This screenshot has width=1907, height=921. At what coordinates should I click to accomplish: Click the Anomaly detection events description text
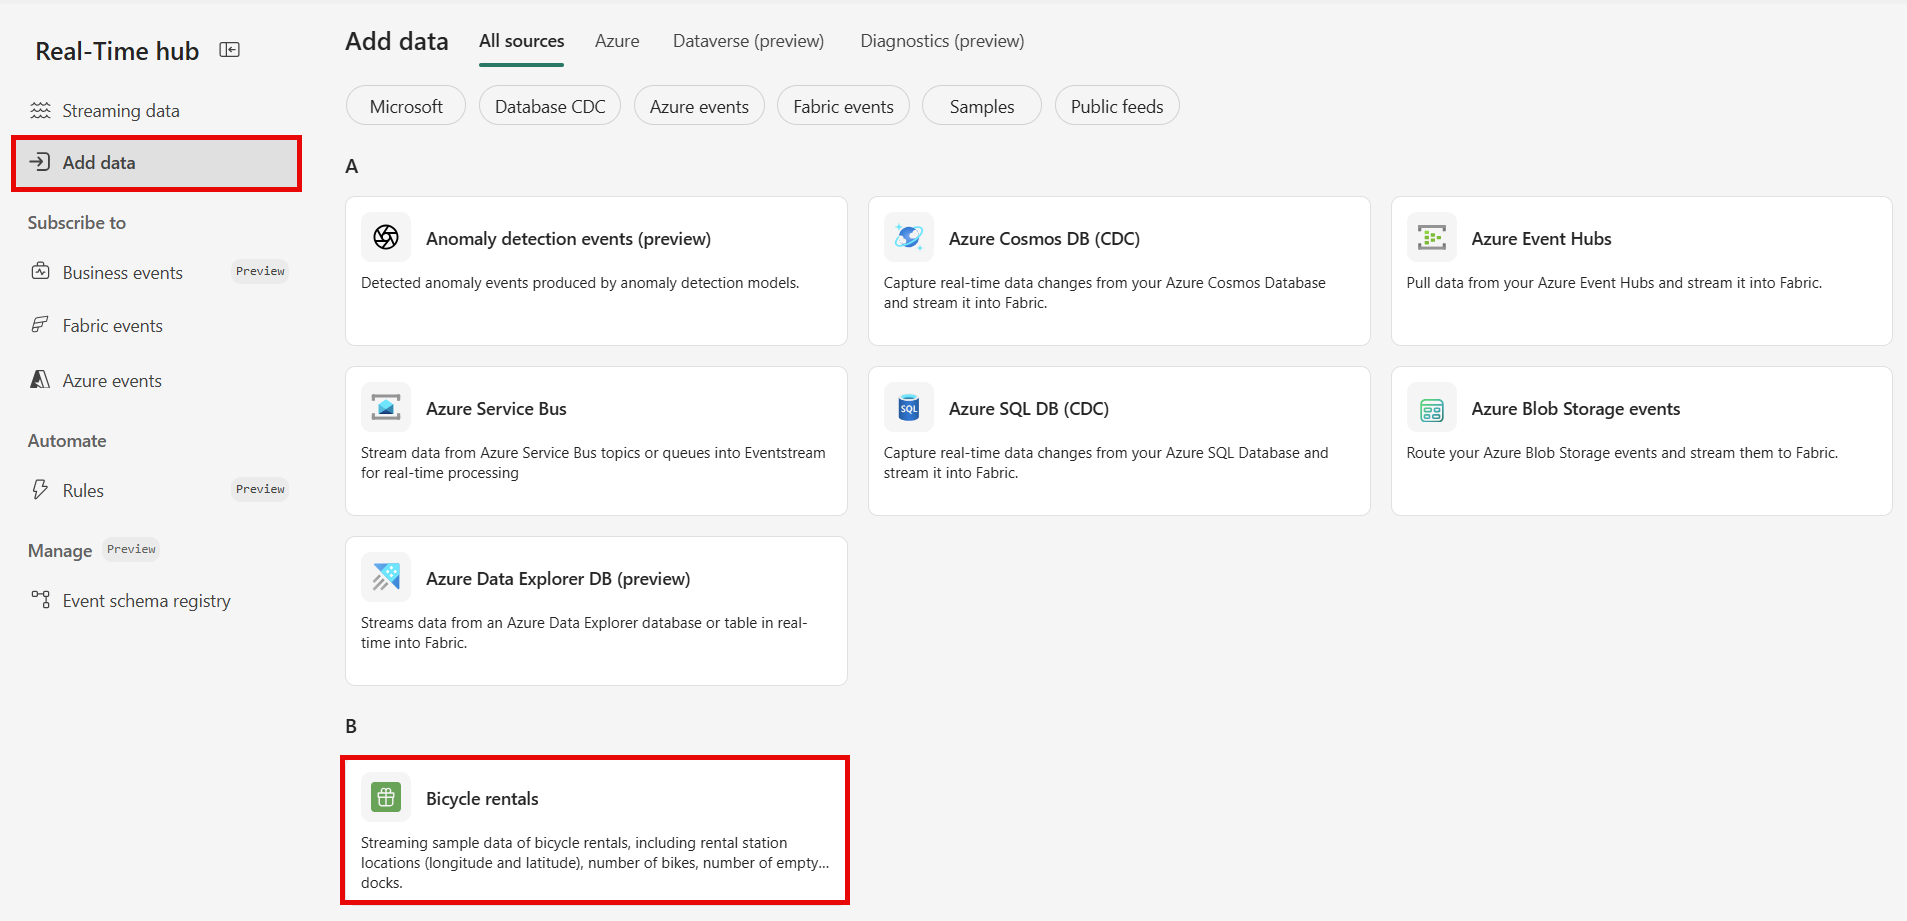click(580, 283)
